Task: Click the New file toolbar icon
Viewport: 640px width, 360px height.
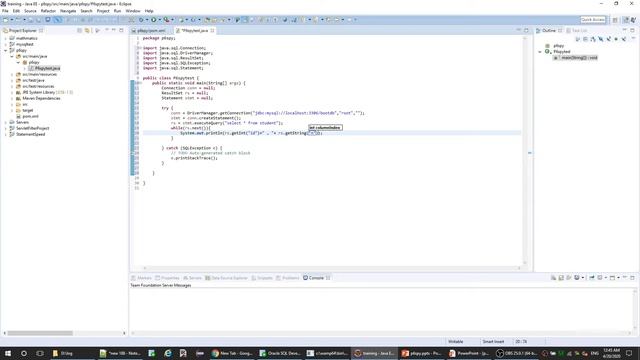Action: pyautogui.click(x=5, y=20)
